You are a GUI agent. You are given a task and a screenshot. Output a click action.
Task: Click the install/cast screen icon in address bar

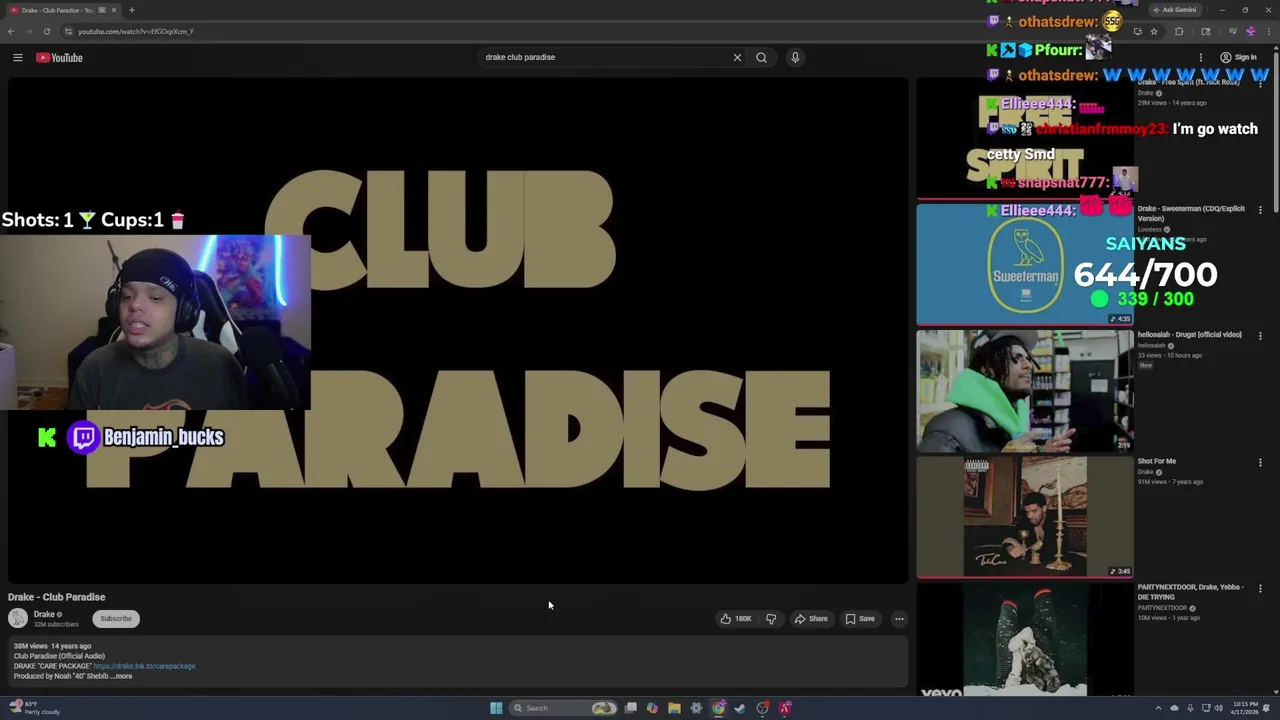click(x=1137, y=31)
